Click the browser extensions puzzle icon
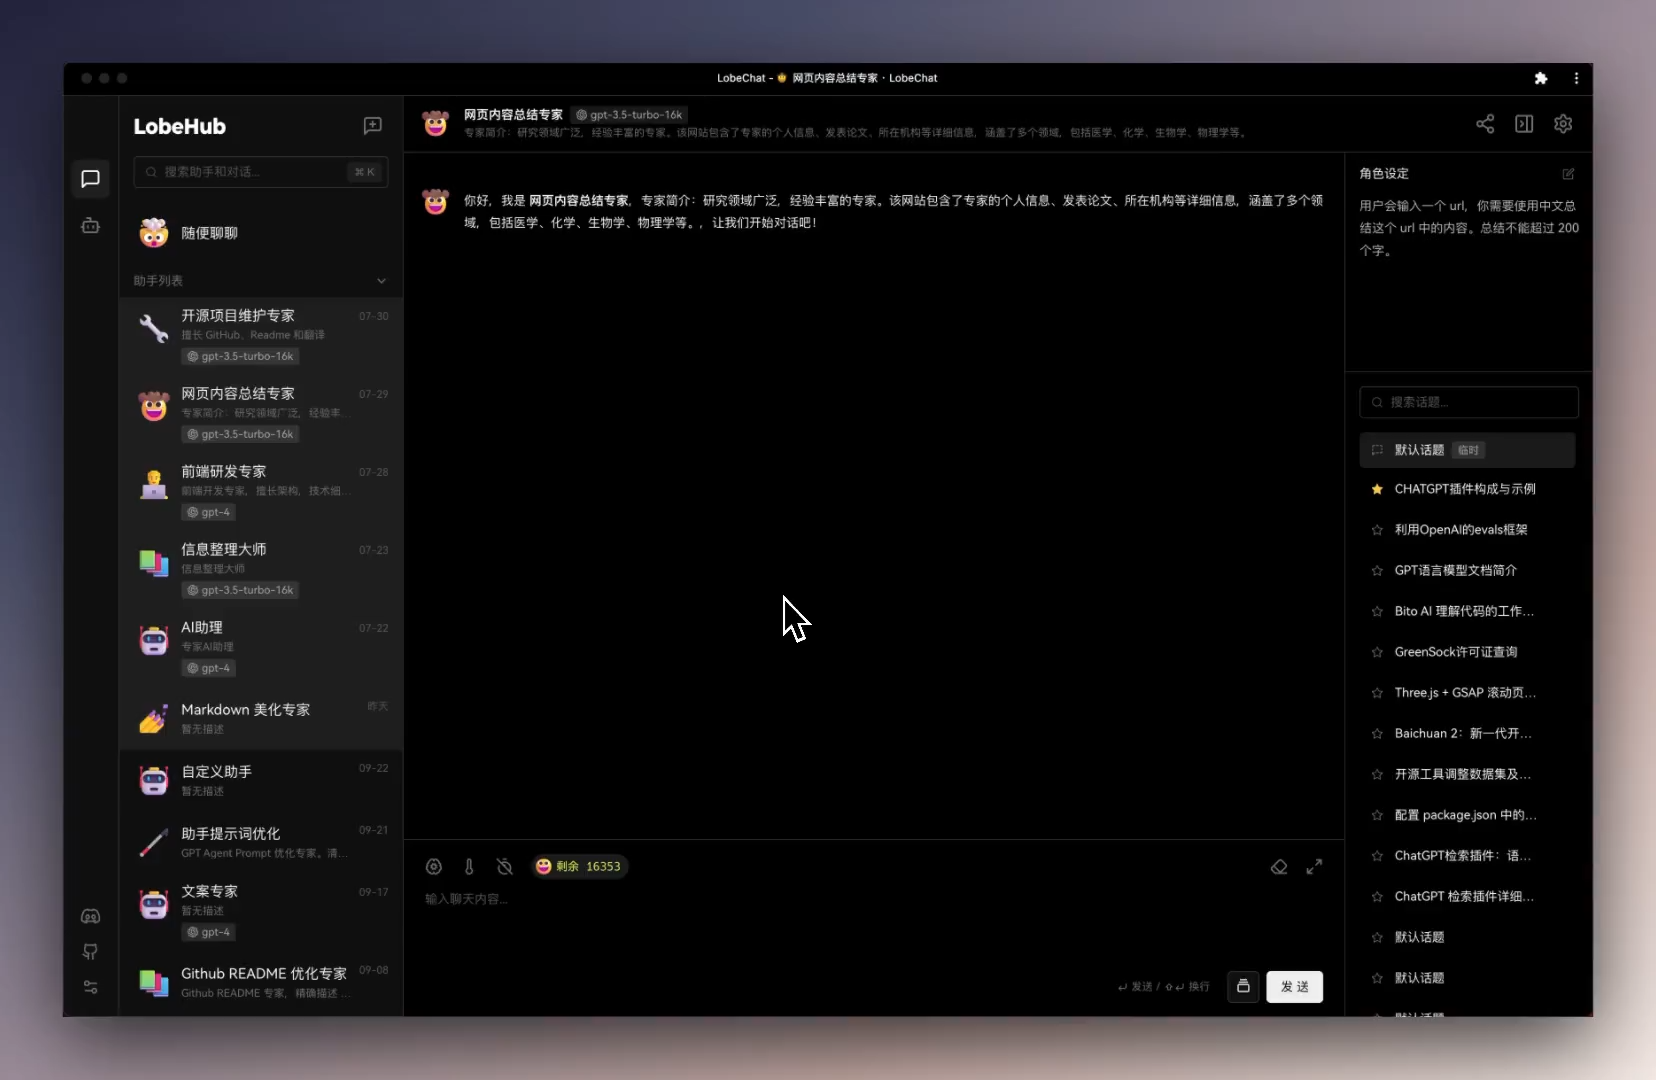The height and width of the screenshot is (1080, 1656). (1541, 78)
